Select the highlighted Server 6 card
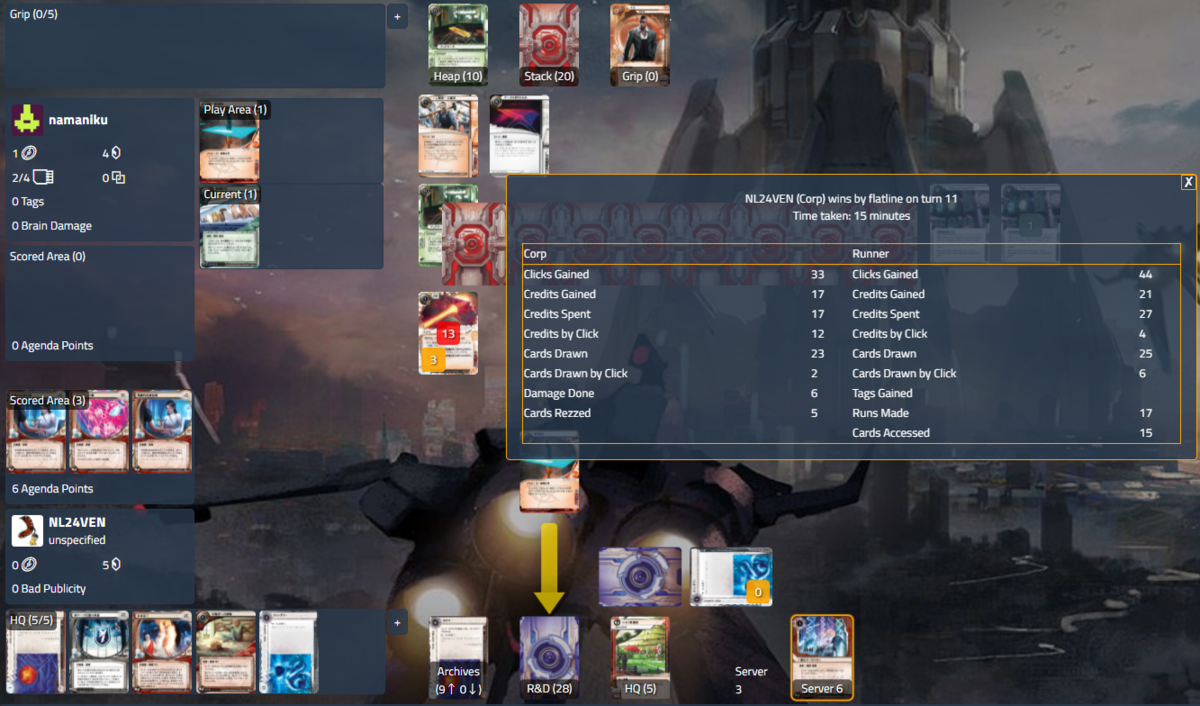1200x706 pixels. [x=822, y=657]
